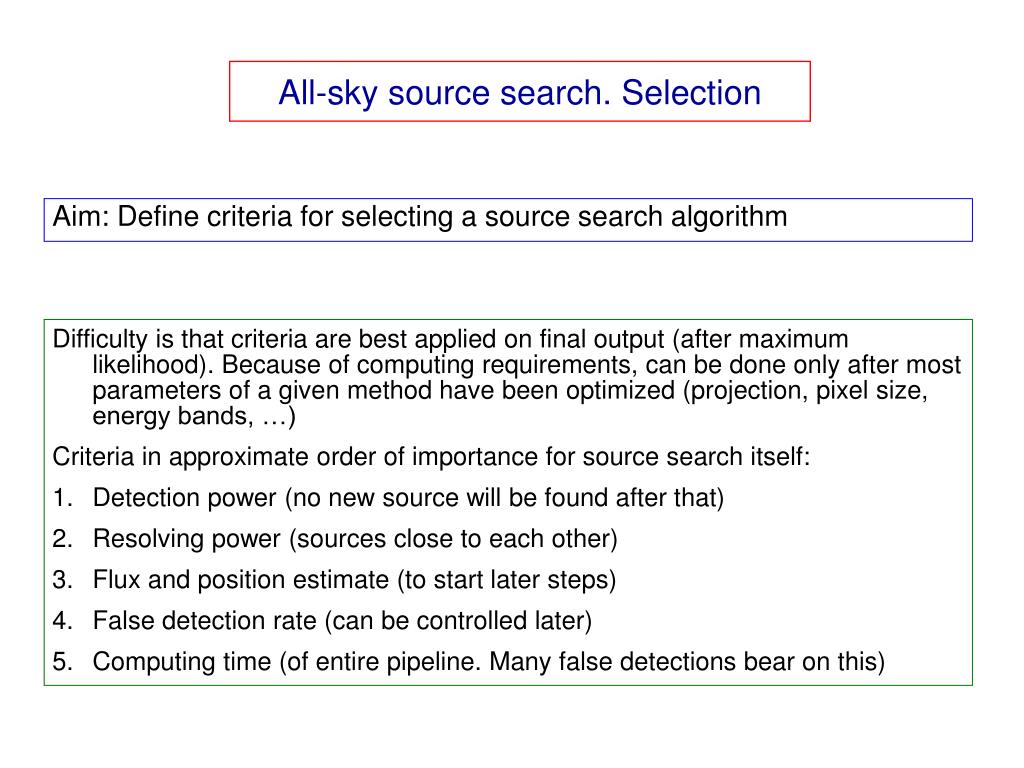Click the 'Difficulty is that criteria' paragraph

point(507,377)
